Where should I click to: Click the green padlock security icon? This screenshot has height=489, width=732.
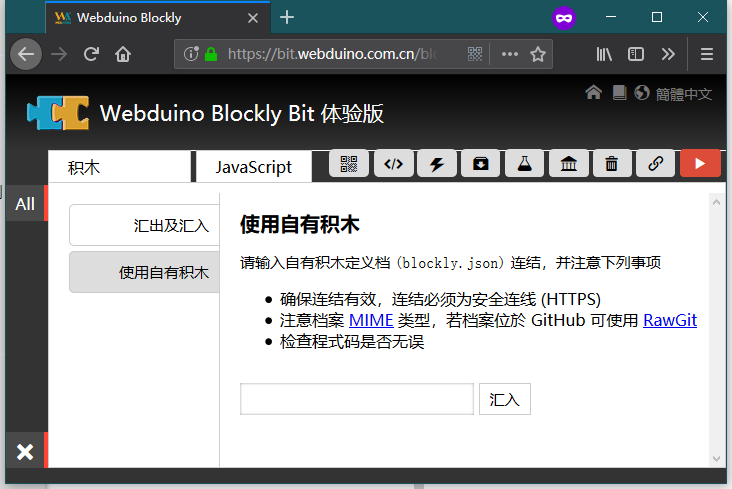click(x=211, y=54)
